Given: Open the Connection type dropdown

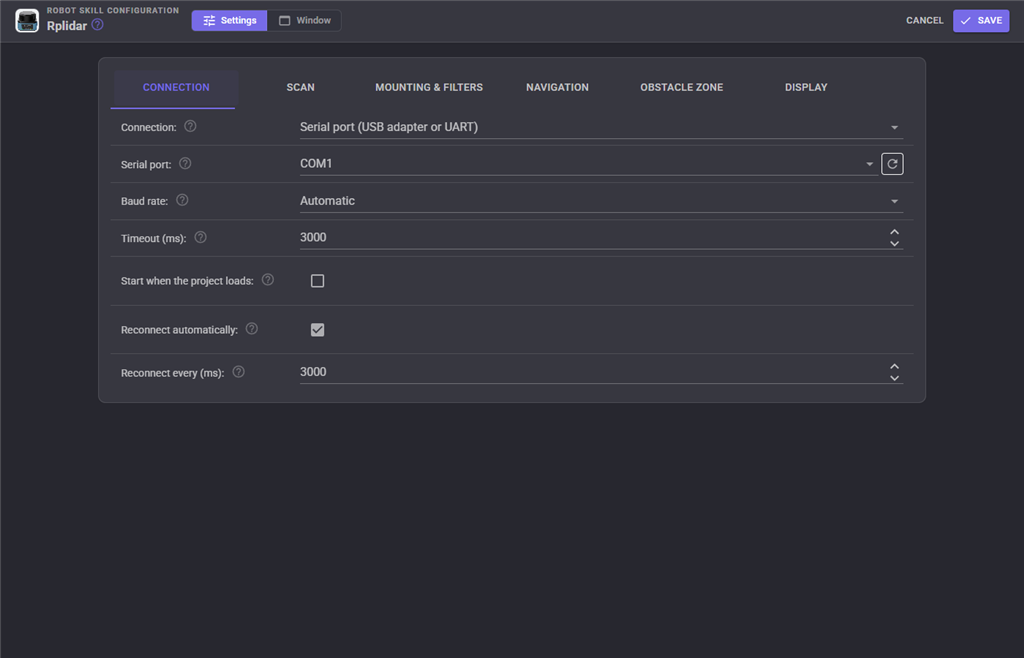Looking at the screenshot, I should pyautogui.click(x=601, y=127).
